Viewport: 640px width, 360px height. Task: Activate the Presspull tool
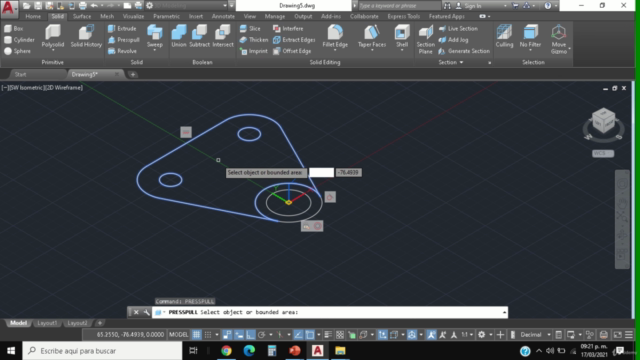[x=124, y=40]
